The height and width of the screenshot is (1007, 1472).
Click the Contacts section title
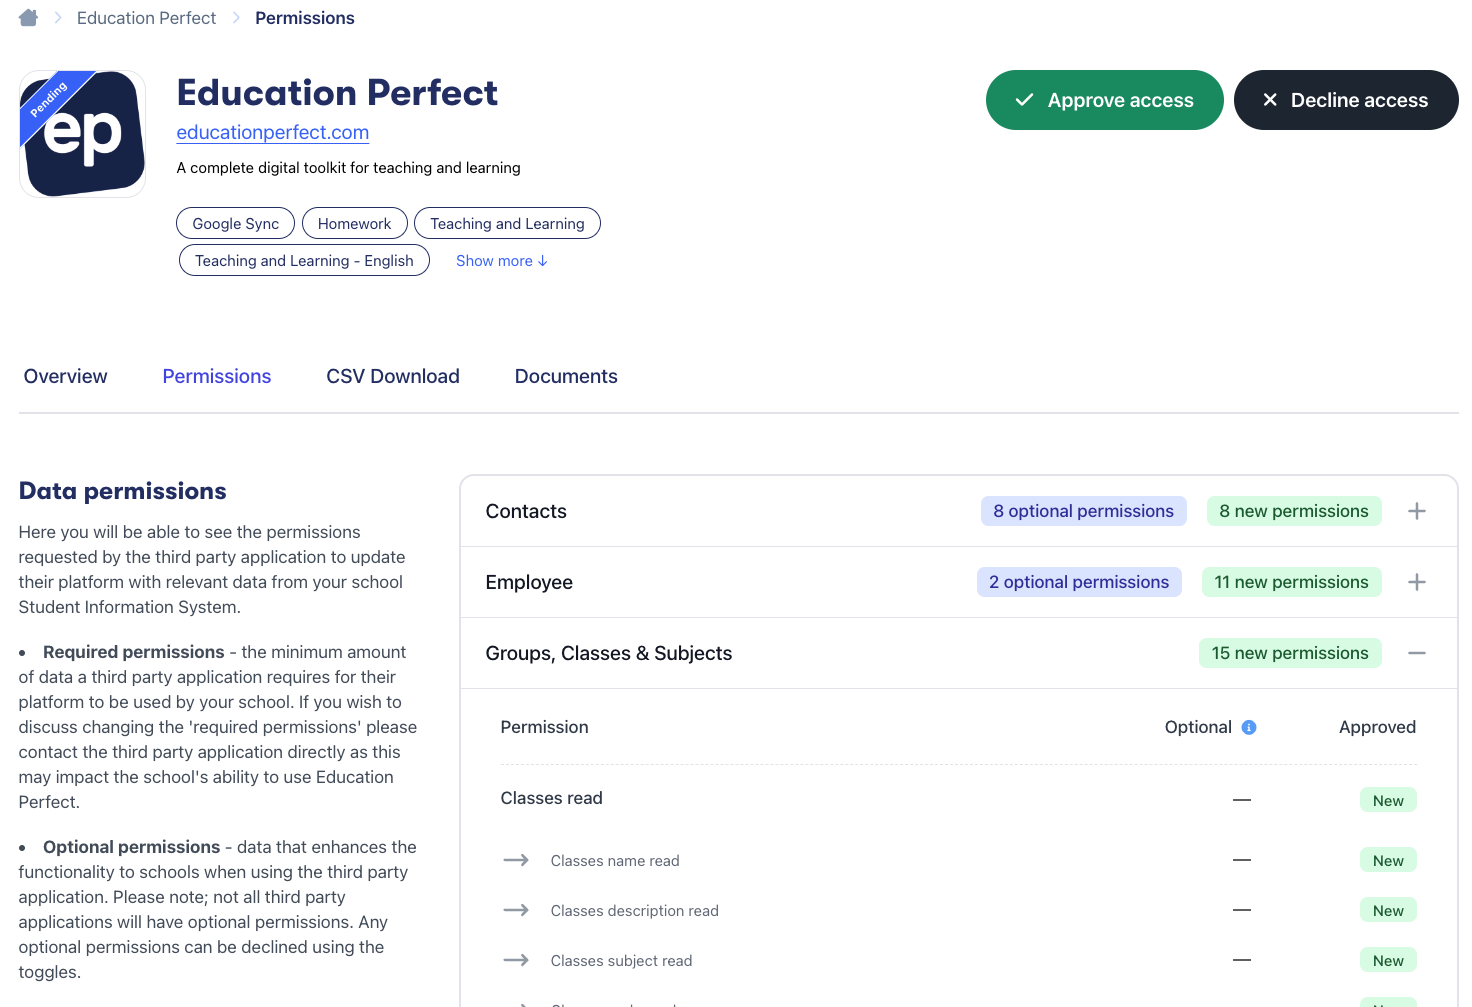526,511
